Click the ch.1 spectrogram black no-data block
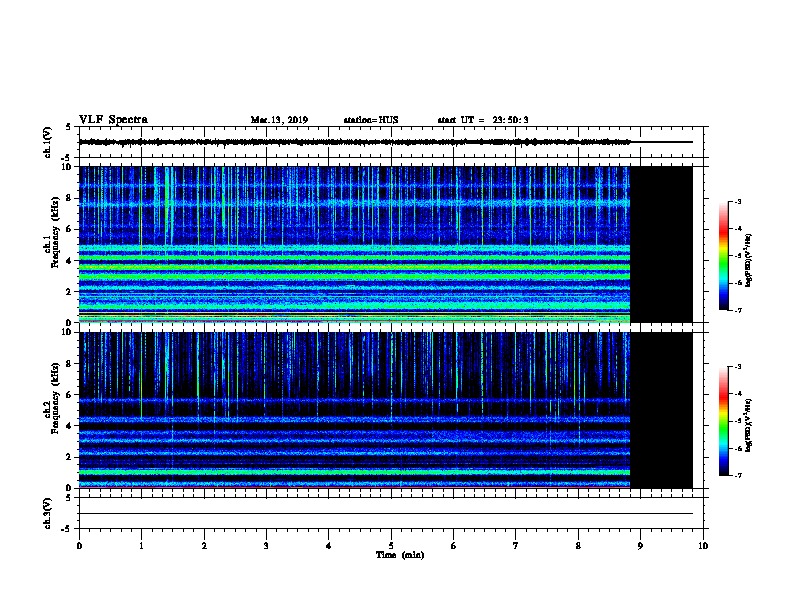Viewport: 792px width, 612px height. pos(662,244)
